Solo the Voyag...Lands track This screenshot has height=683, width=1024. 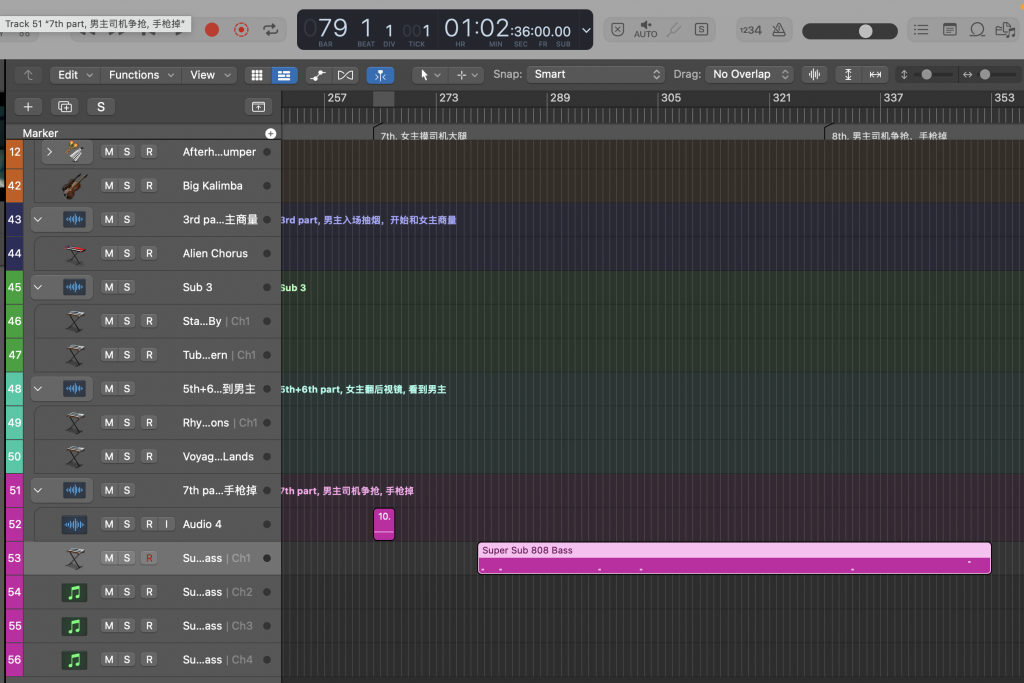pyautogui.click(x=127, y=456)
